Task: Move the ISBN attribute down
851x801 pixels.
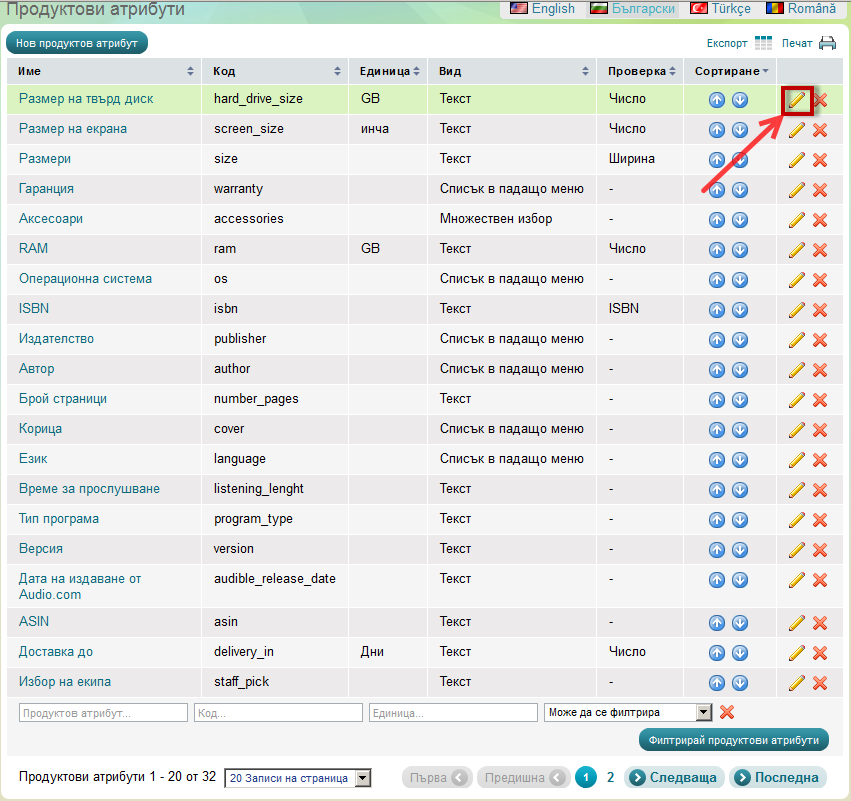Action: click(740, 310)
